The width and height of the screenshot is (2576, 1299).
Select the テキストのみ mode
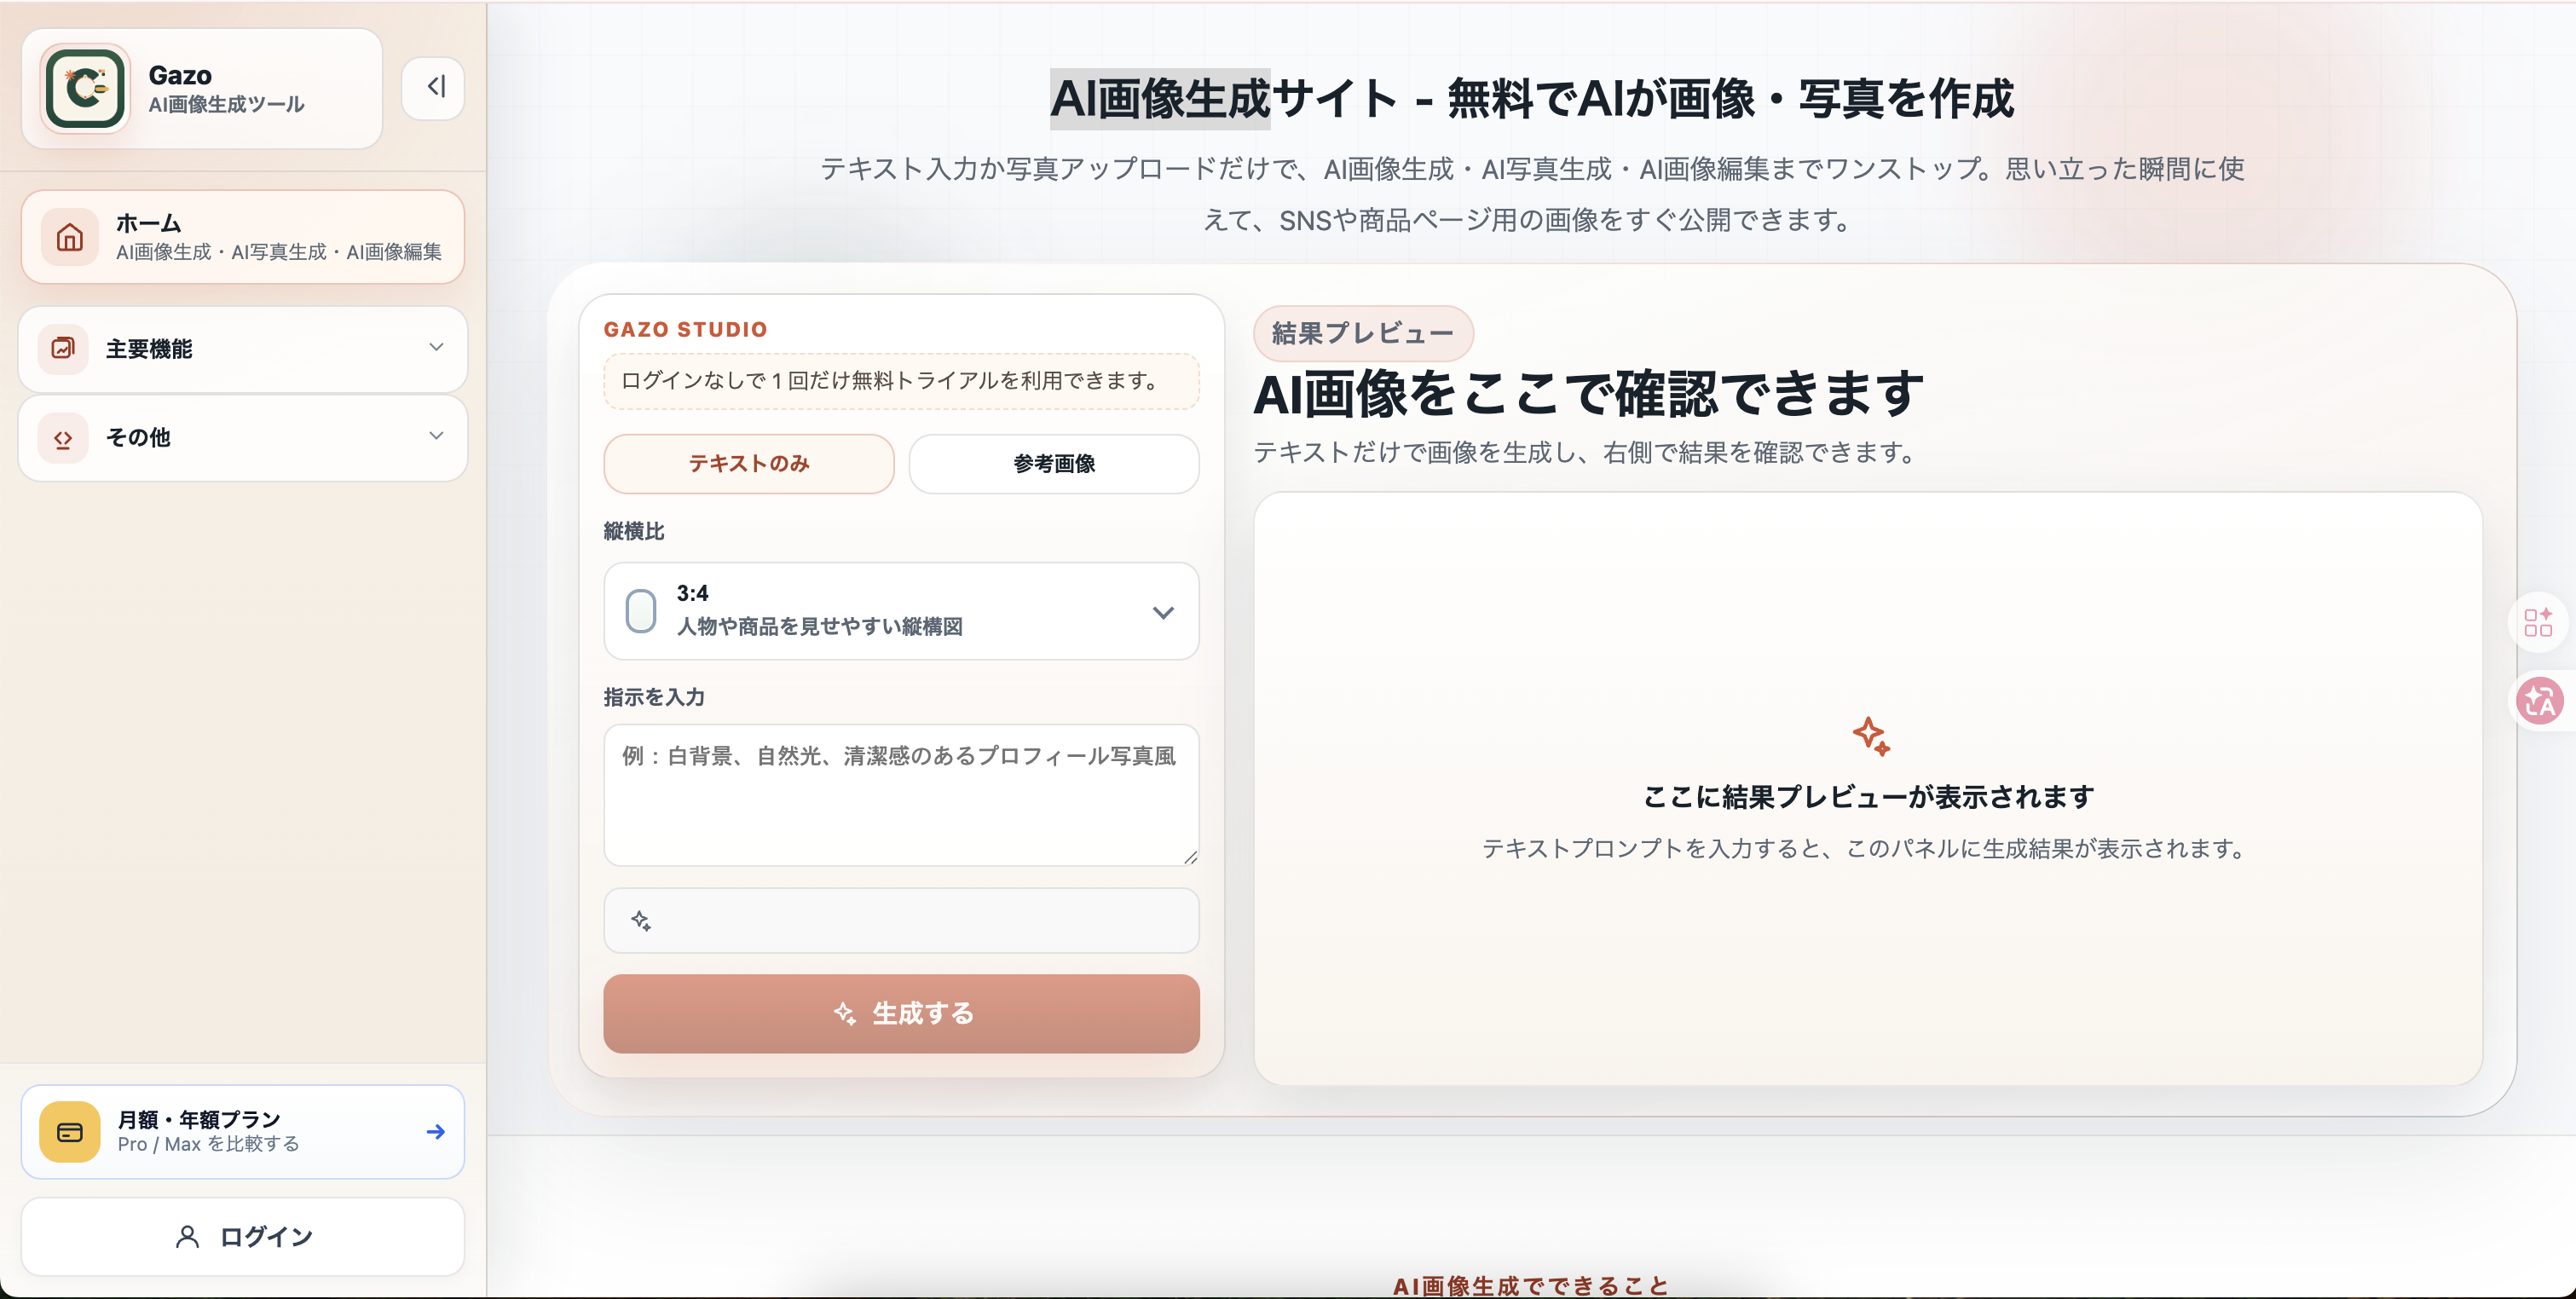point(748,464)
